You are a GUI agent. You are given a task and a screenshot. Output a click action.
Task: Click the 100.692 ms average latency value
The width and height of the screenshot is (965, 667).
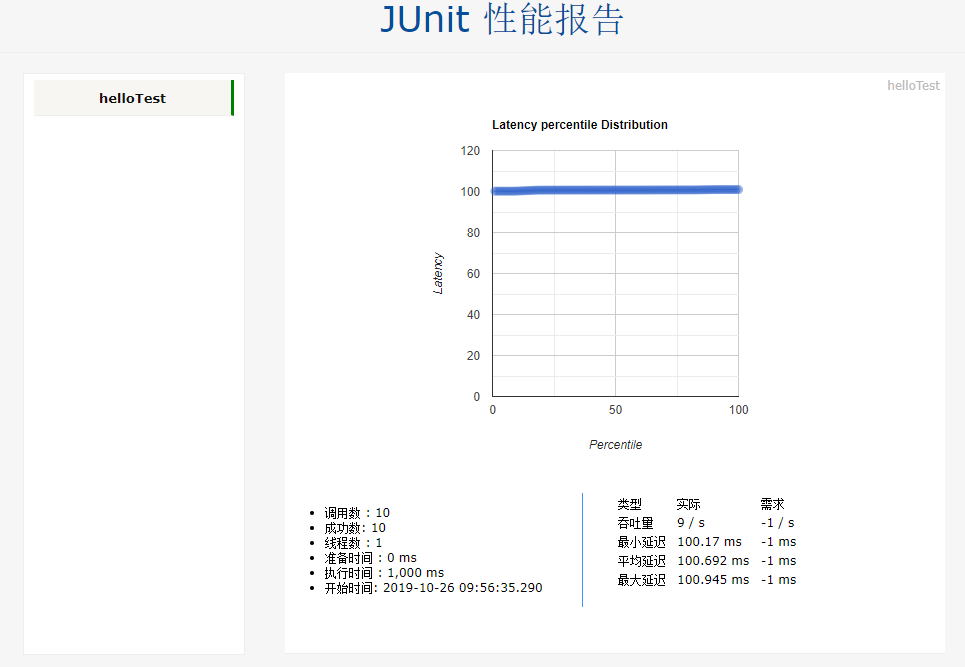coord(713,561)
